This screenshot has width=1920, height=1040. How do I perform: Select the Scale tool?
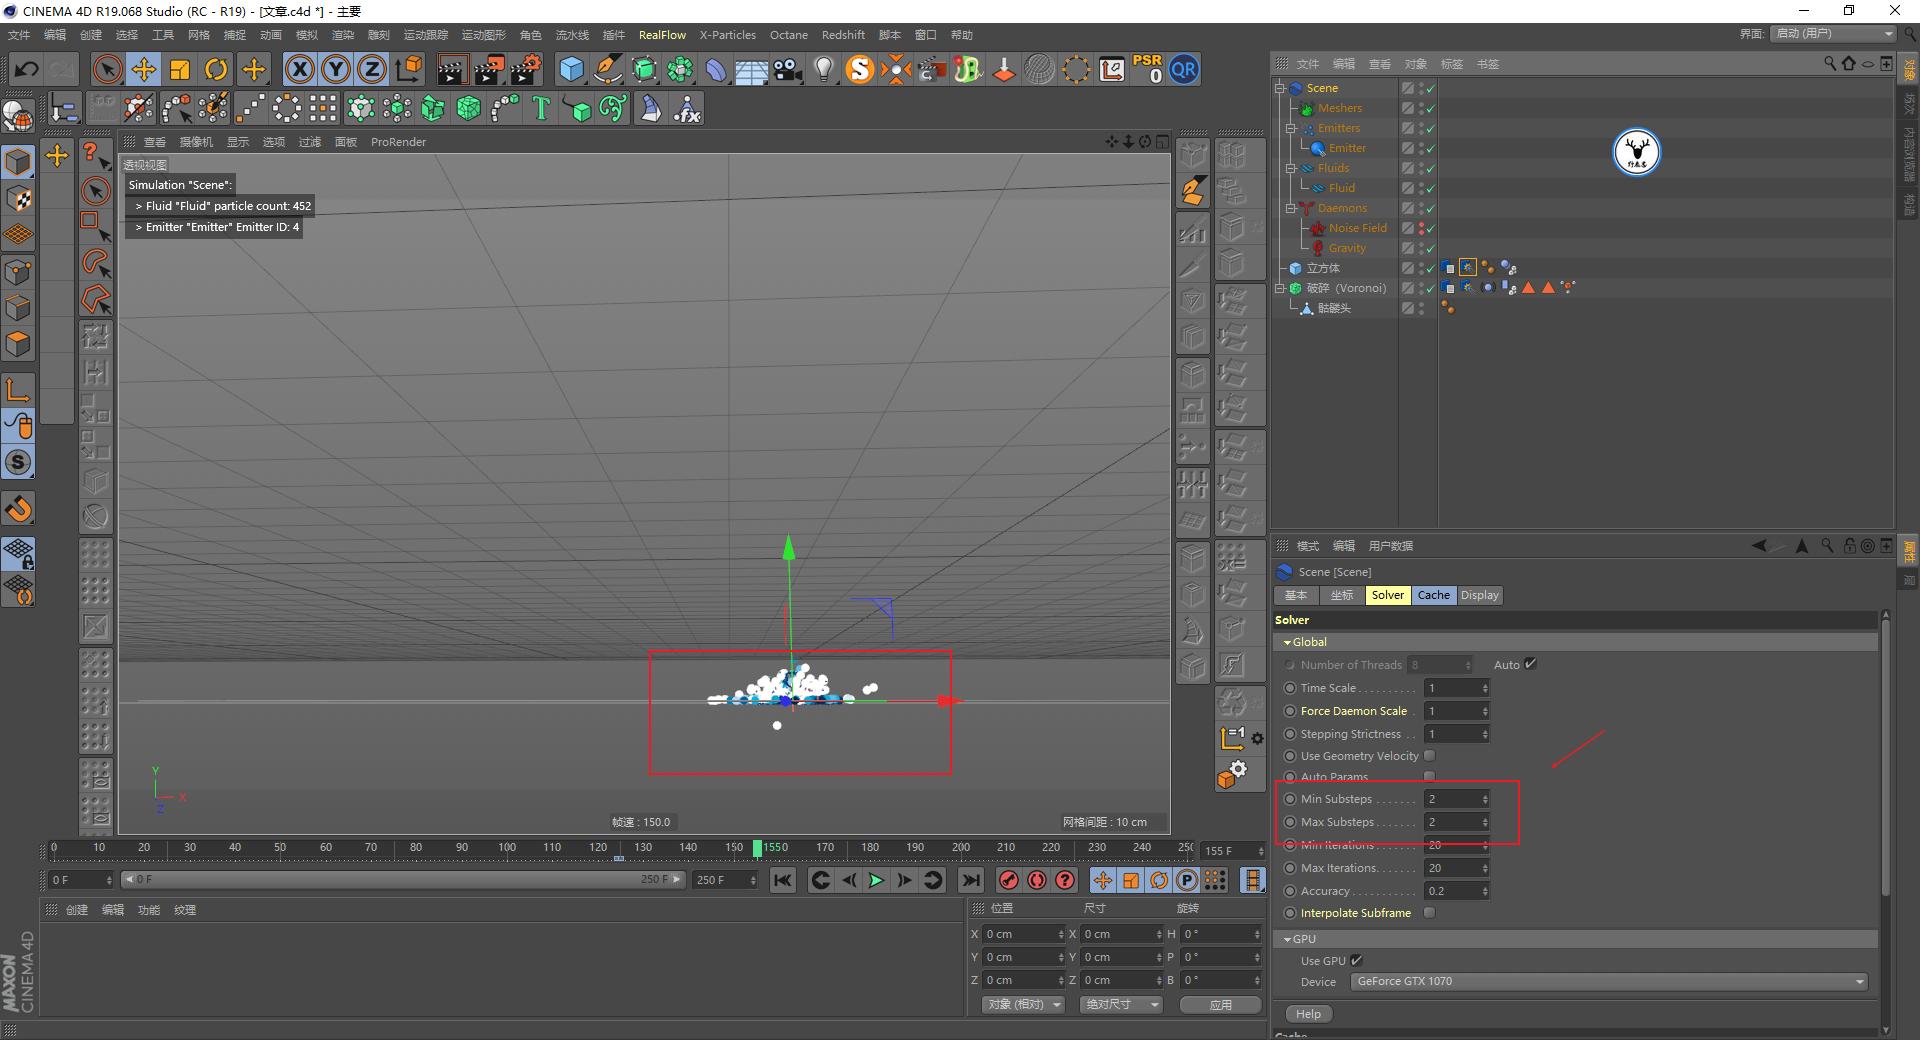tap(180, 69)
